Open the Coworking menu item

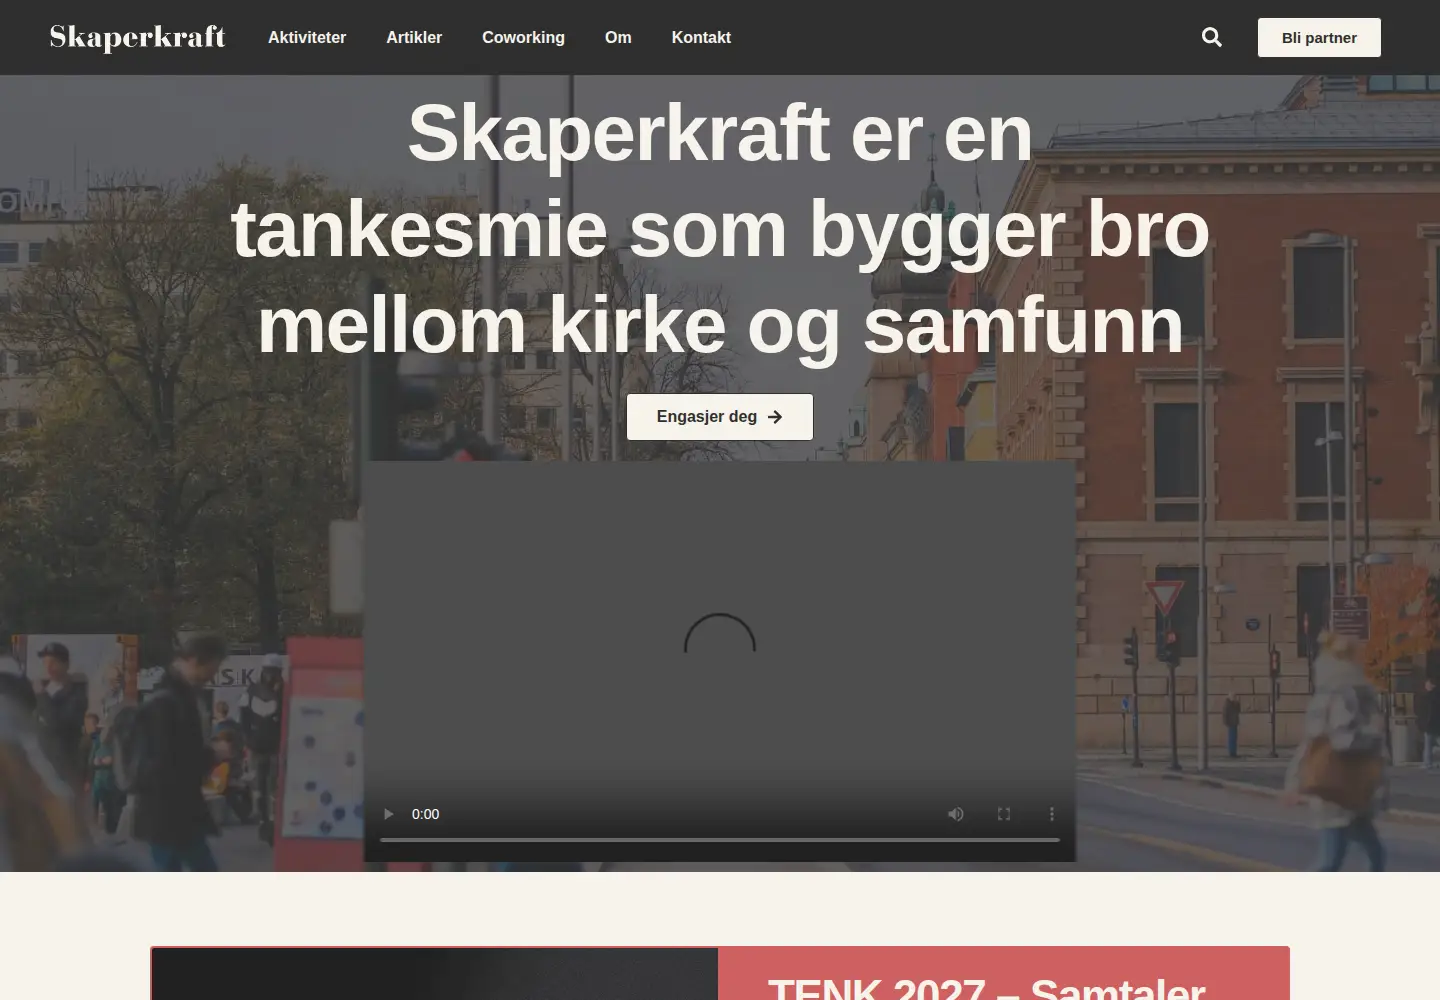[523, 37]
